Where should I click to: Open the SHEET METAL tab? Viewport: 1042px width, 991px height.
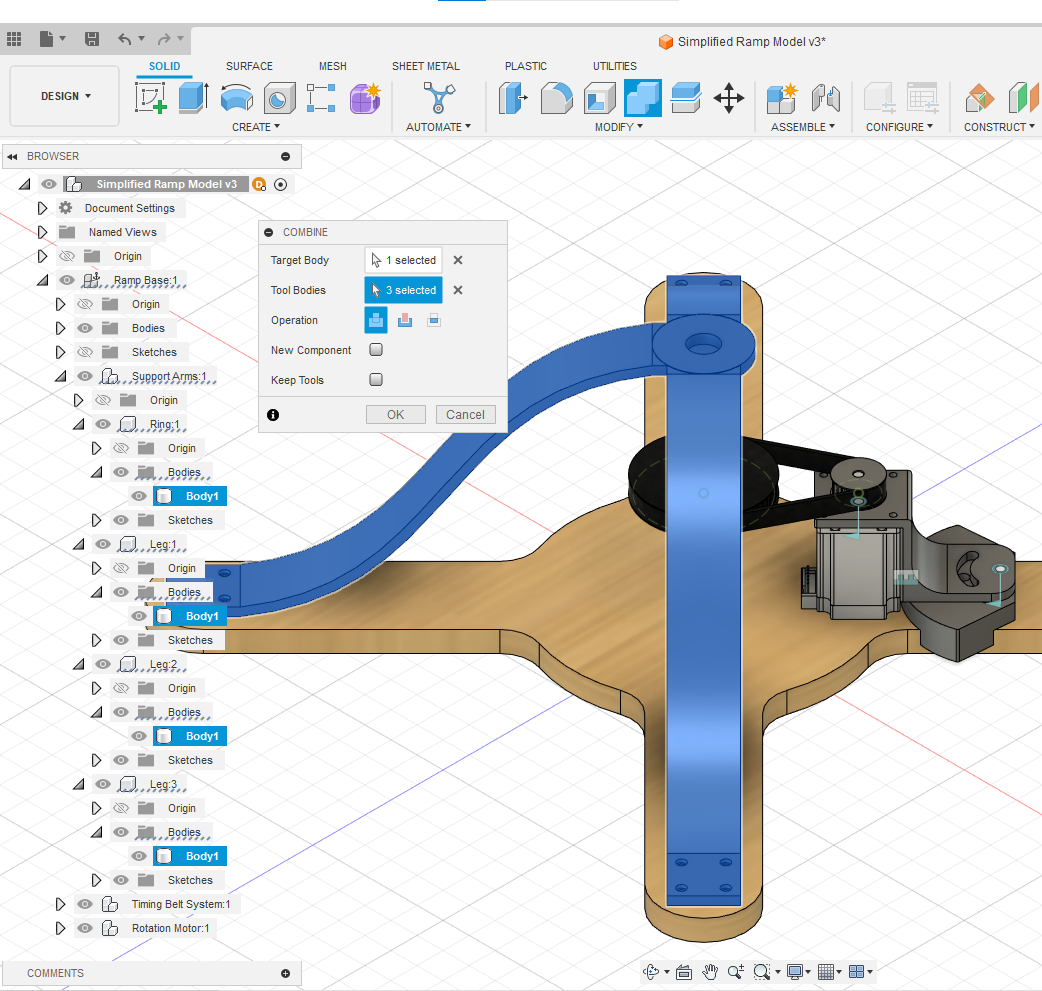point(426,66)
